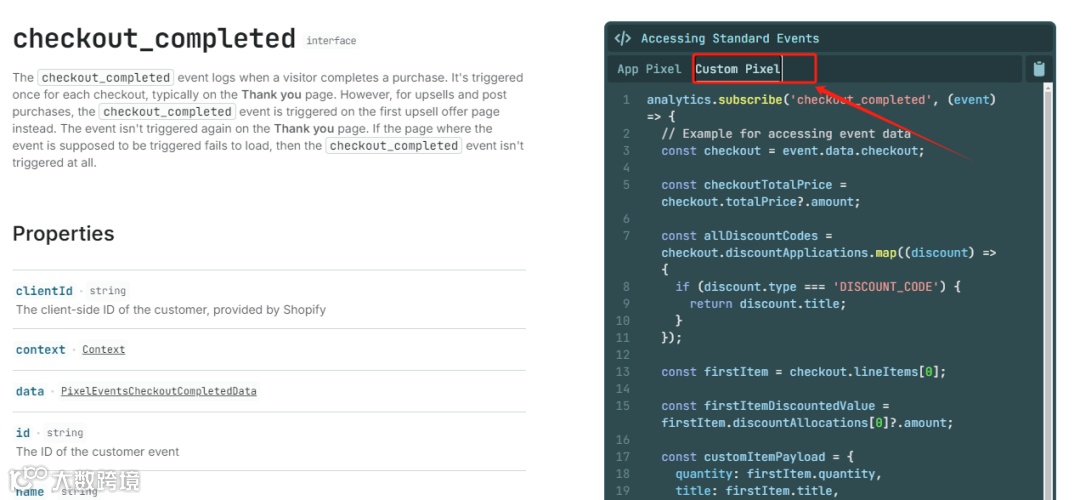Click the Accessing Standard Events panel title
The image size is (1080, 500).
tap(729, 39)
